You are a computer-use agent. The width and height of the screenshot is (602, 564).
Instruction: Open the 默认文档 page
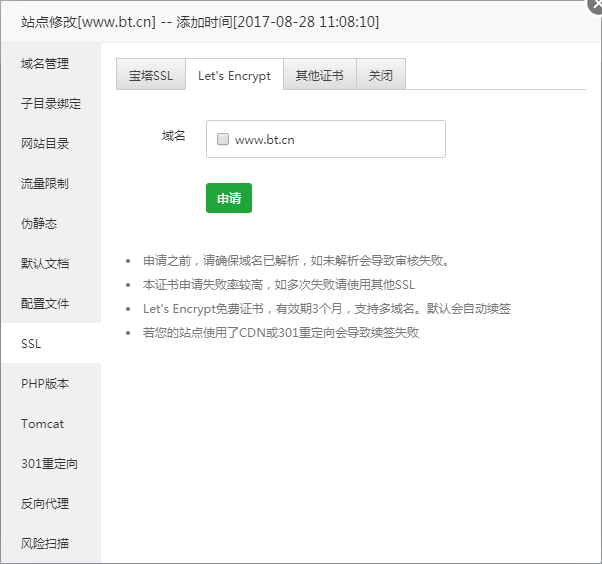[x=46, y=264]
